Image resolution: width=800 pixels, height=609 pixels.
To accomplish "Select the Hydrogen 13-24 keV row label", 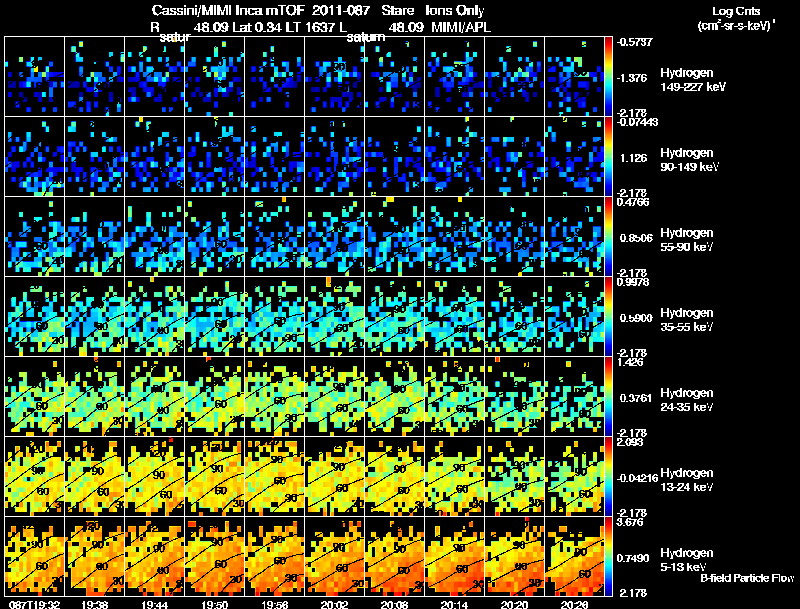I will coord(687,480).
